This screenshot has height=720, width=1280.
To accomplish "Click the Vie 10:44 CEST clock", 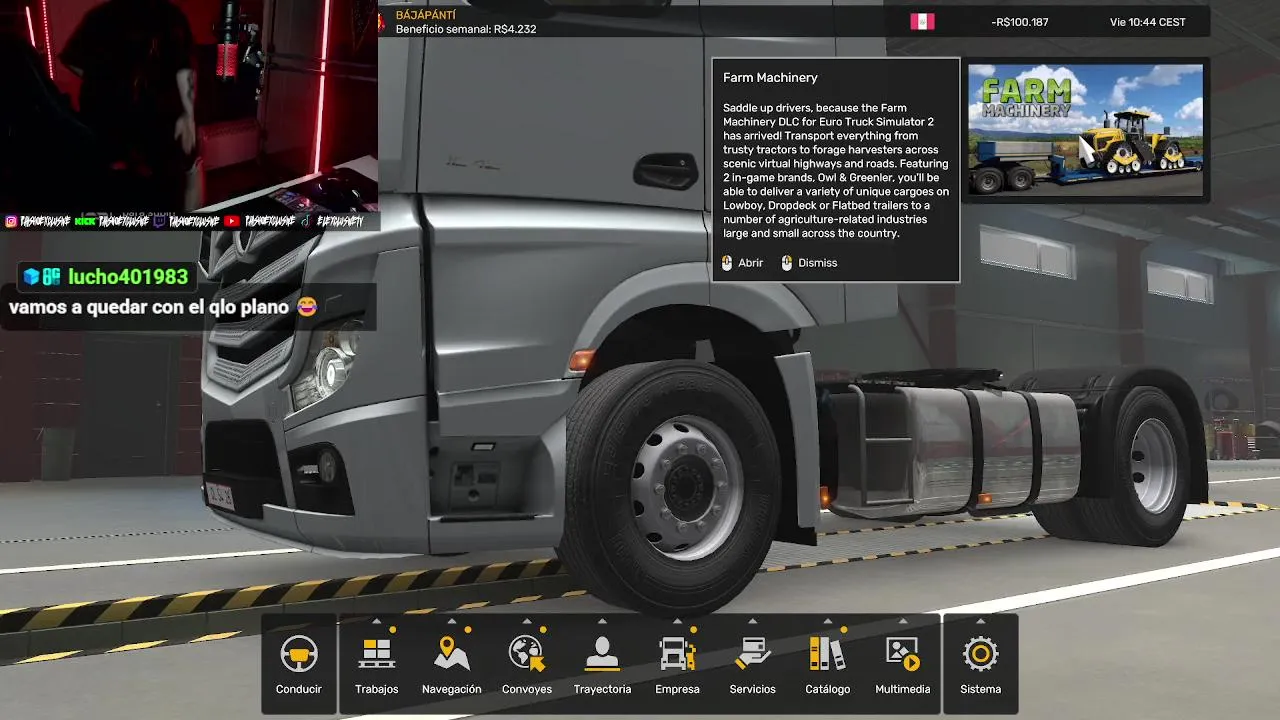I will pyautogui.click(x=1148, y=22).
